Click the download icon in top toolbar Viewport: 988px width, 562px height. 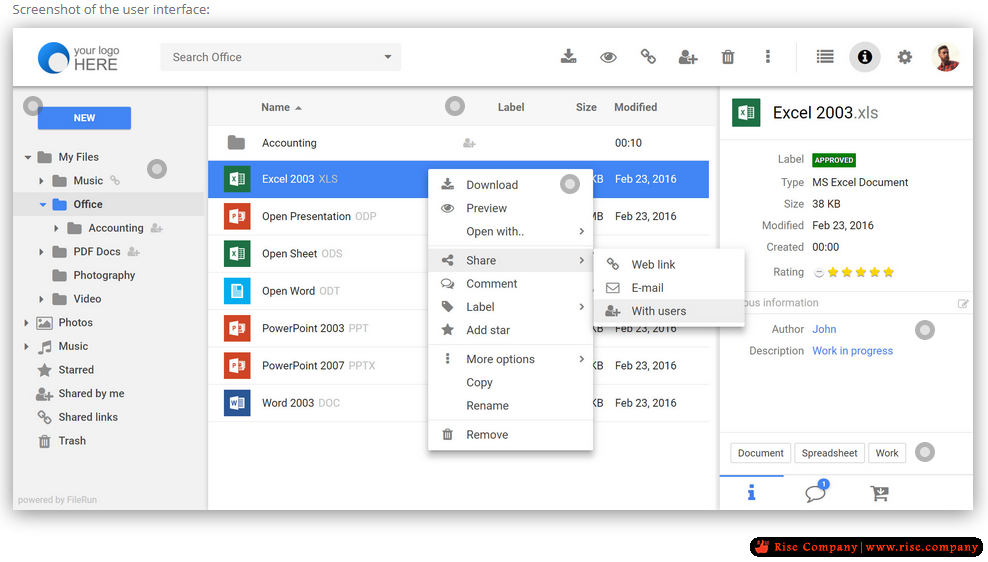tap(568, 57)
